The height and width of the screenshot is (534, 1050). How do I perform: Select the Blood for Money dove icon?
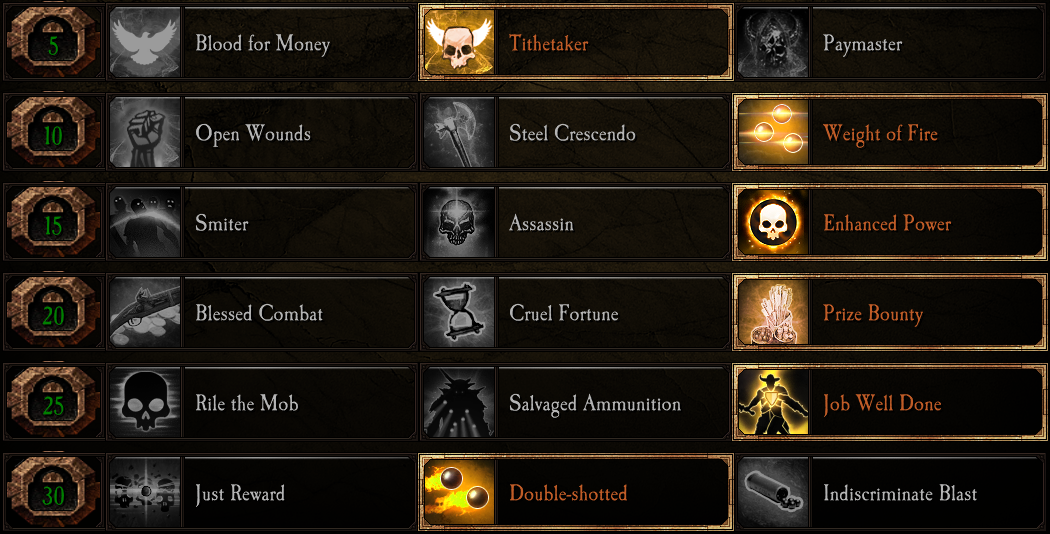pos(145,43)
